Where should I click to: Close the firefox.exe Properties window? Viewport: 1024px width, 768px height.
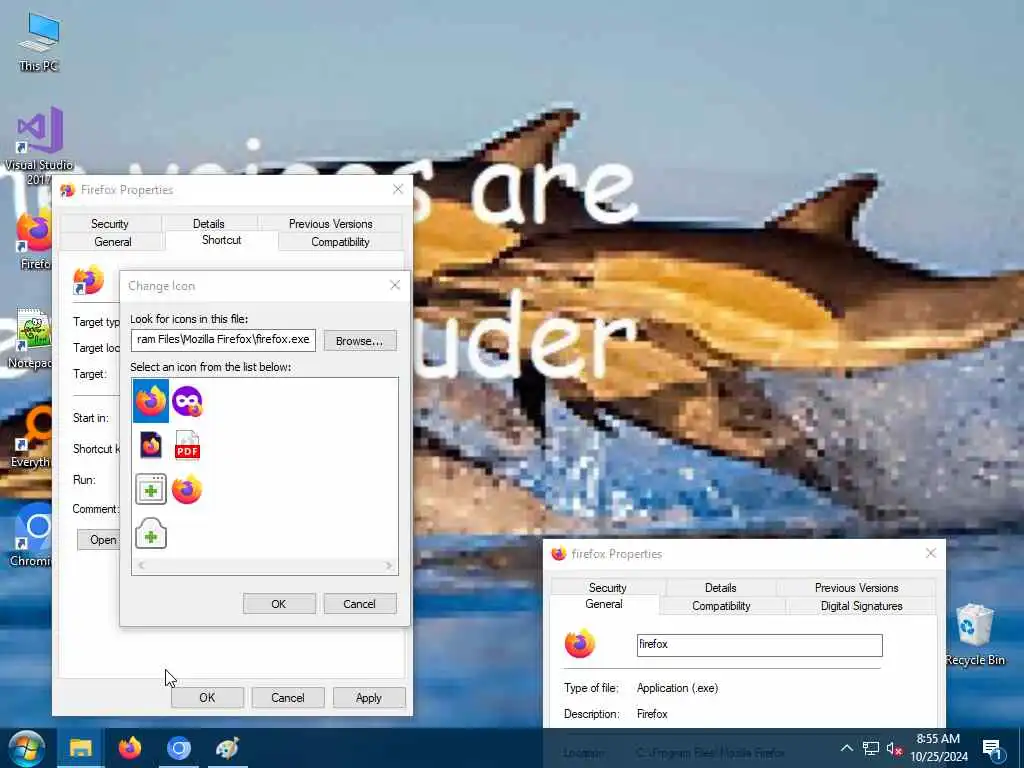(x=931, y=553)
